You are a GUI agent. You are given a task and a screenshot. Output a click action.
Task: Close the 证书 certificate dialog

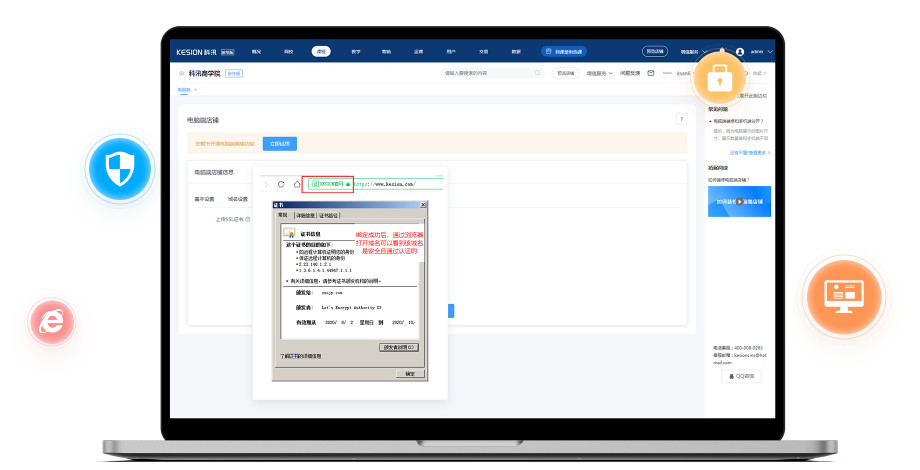tap(423, 205)
